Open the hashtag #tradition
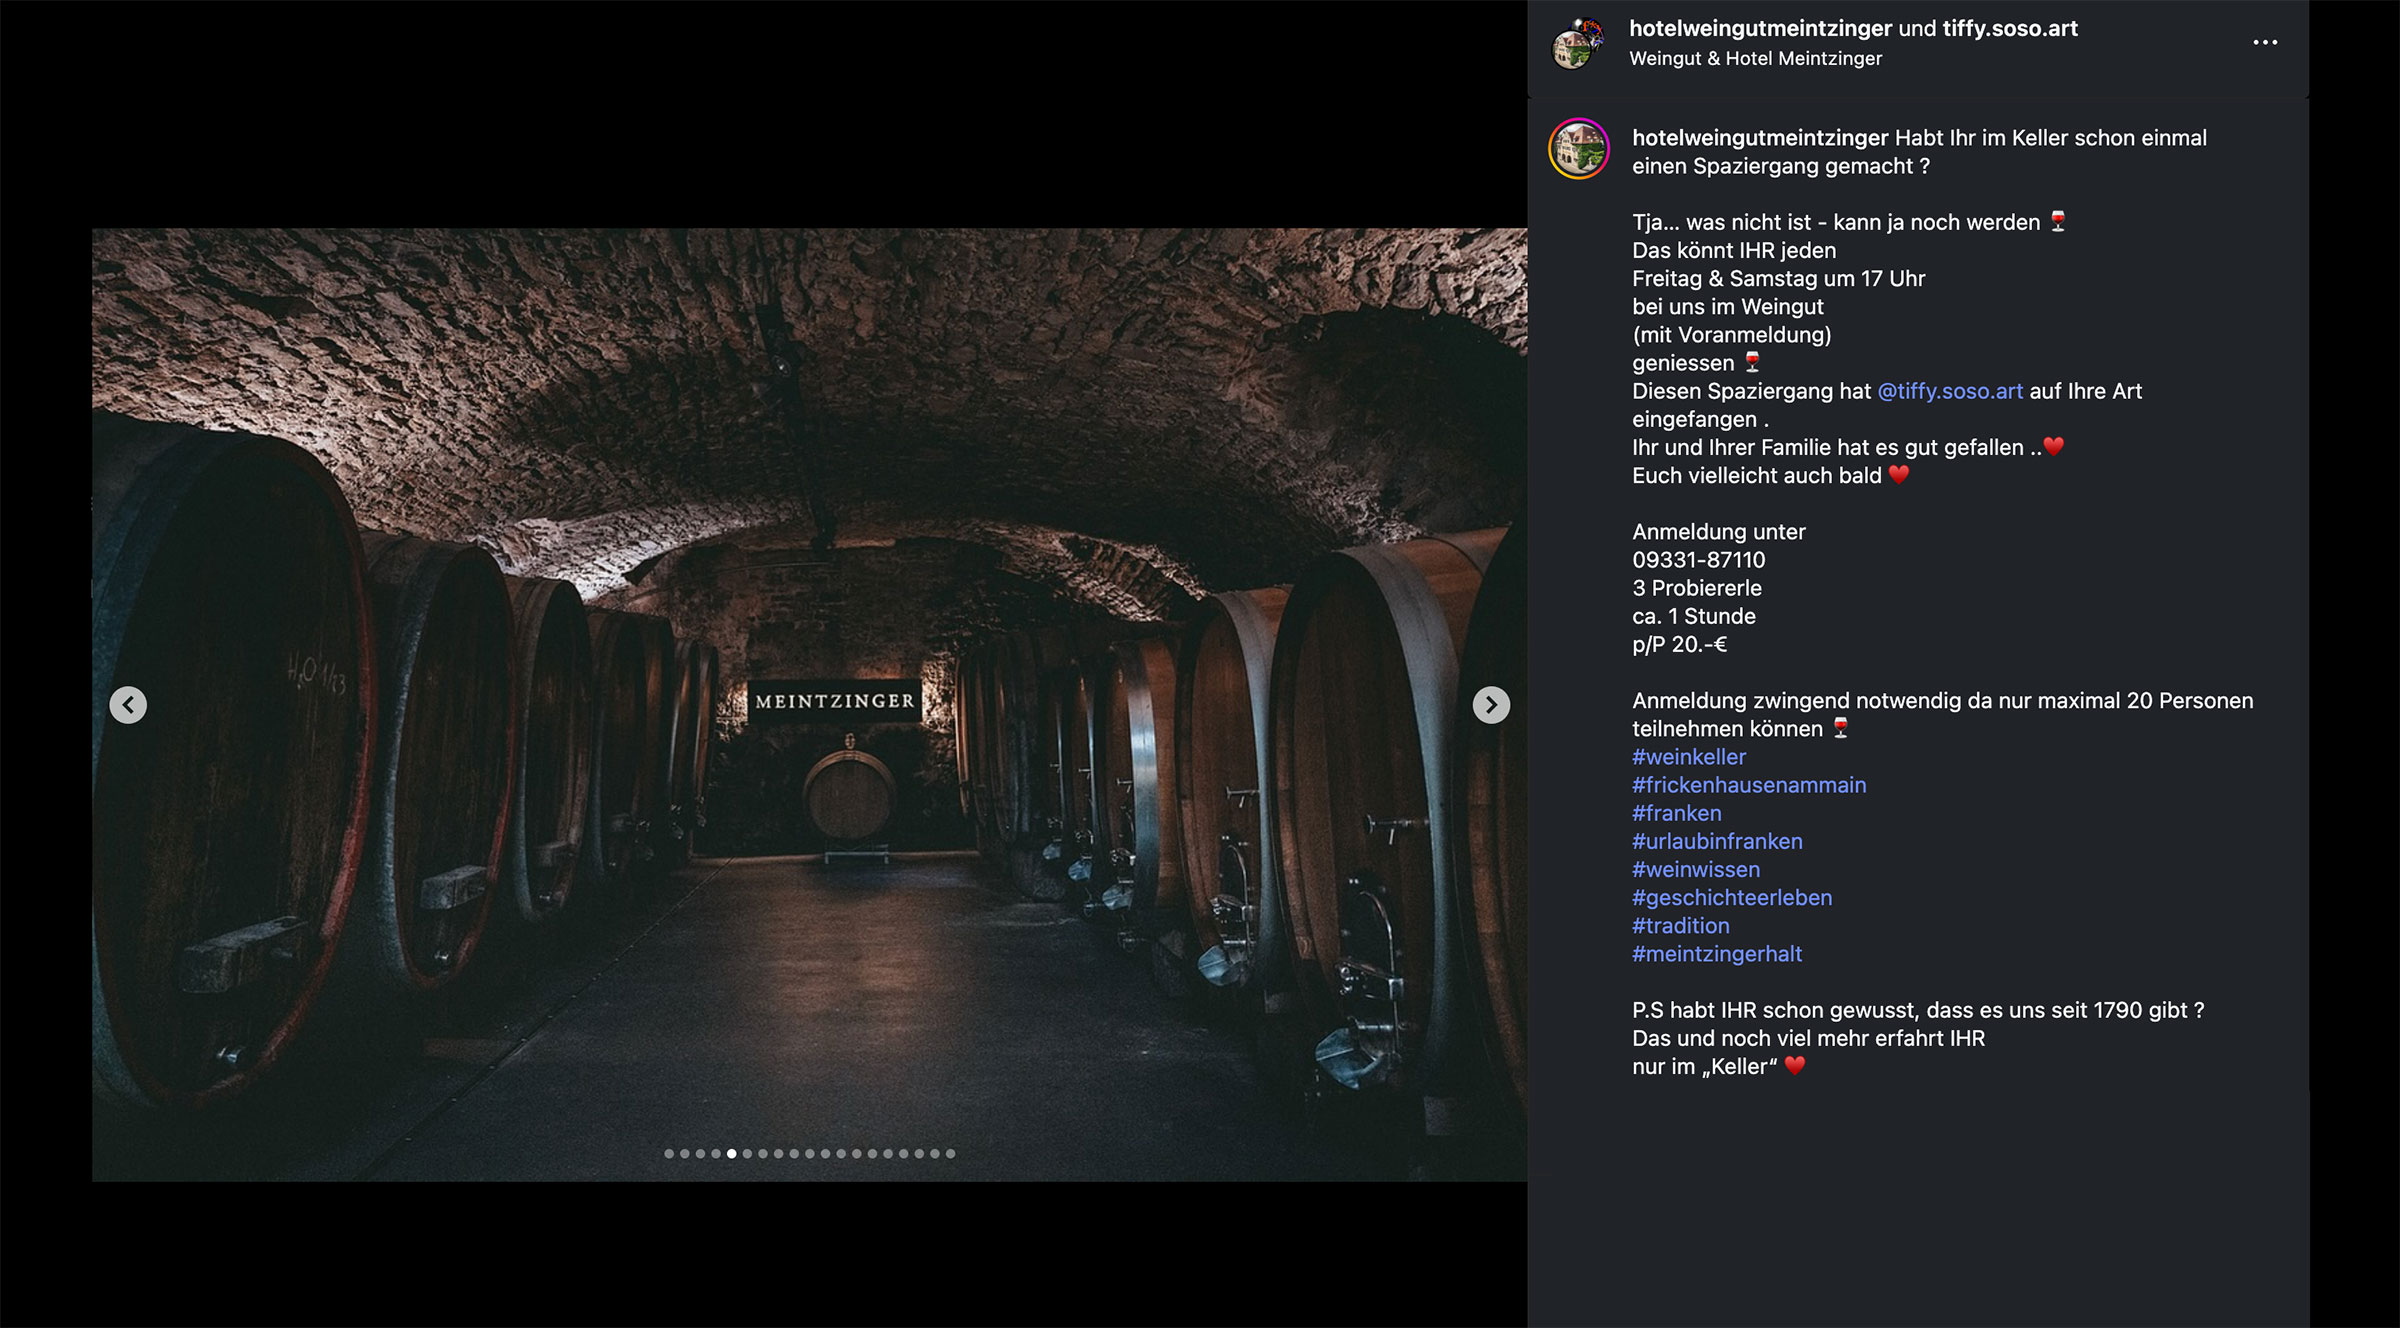This screenshot has height=1328, width=2400. [x=1679, y=926]
